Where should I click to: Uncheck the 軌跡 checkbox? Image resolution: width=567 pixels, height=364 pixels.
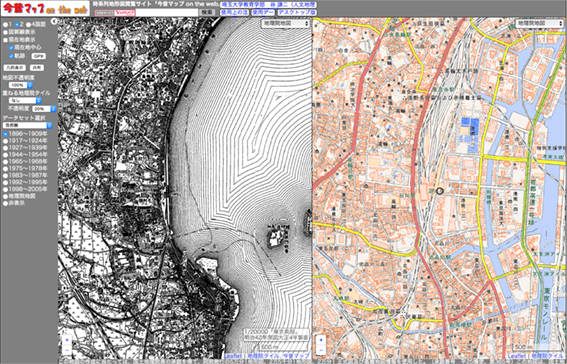(11, 56)
